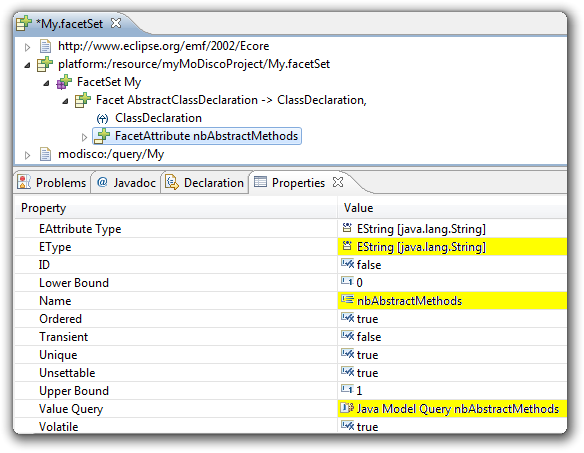Close the My.facetSet editor tab

(x=116, y=23)
